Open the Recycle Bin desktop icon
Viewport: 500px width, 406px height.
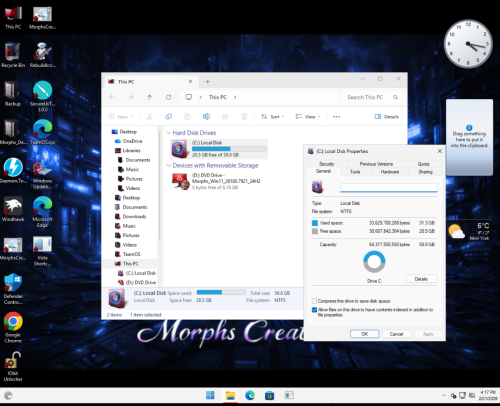(x=13, y=55)
